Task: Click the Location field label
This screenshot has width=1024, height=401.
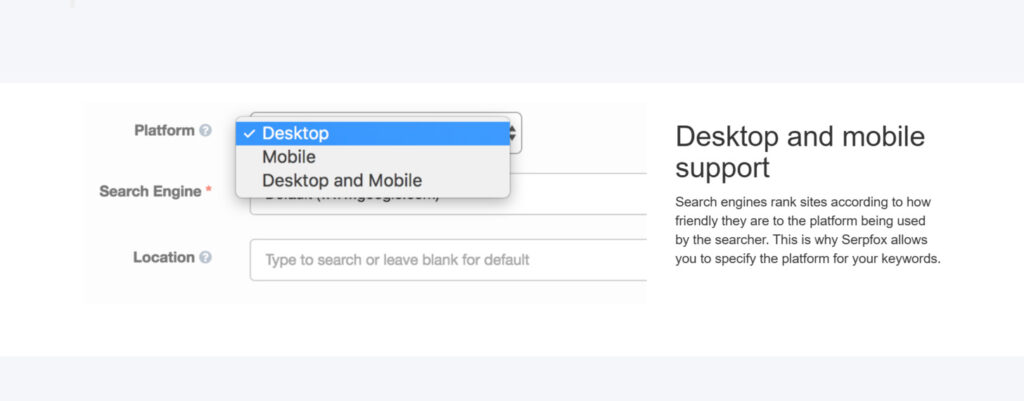Action: [x=163, y=258]
